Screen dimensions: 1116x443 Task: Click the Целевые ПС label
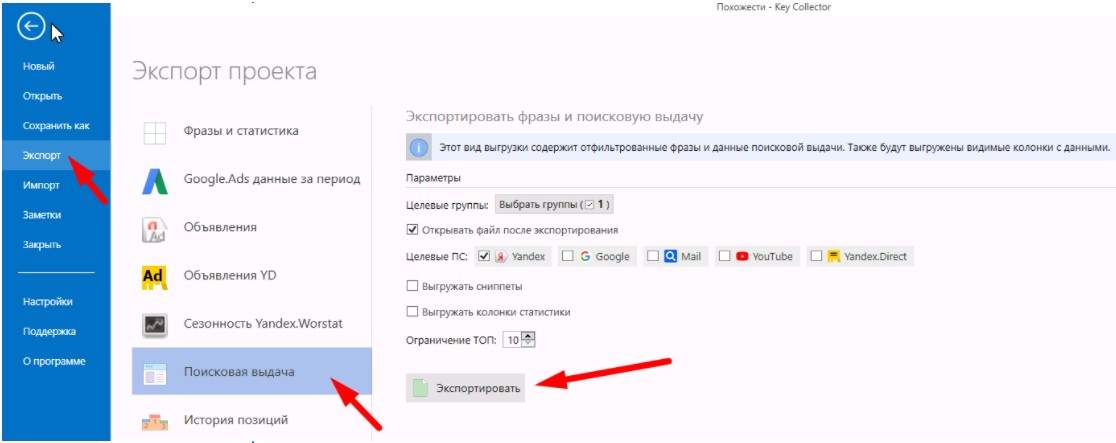(x=436, y=256)
